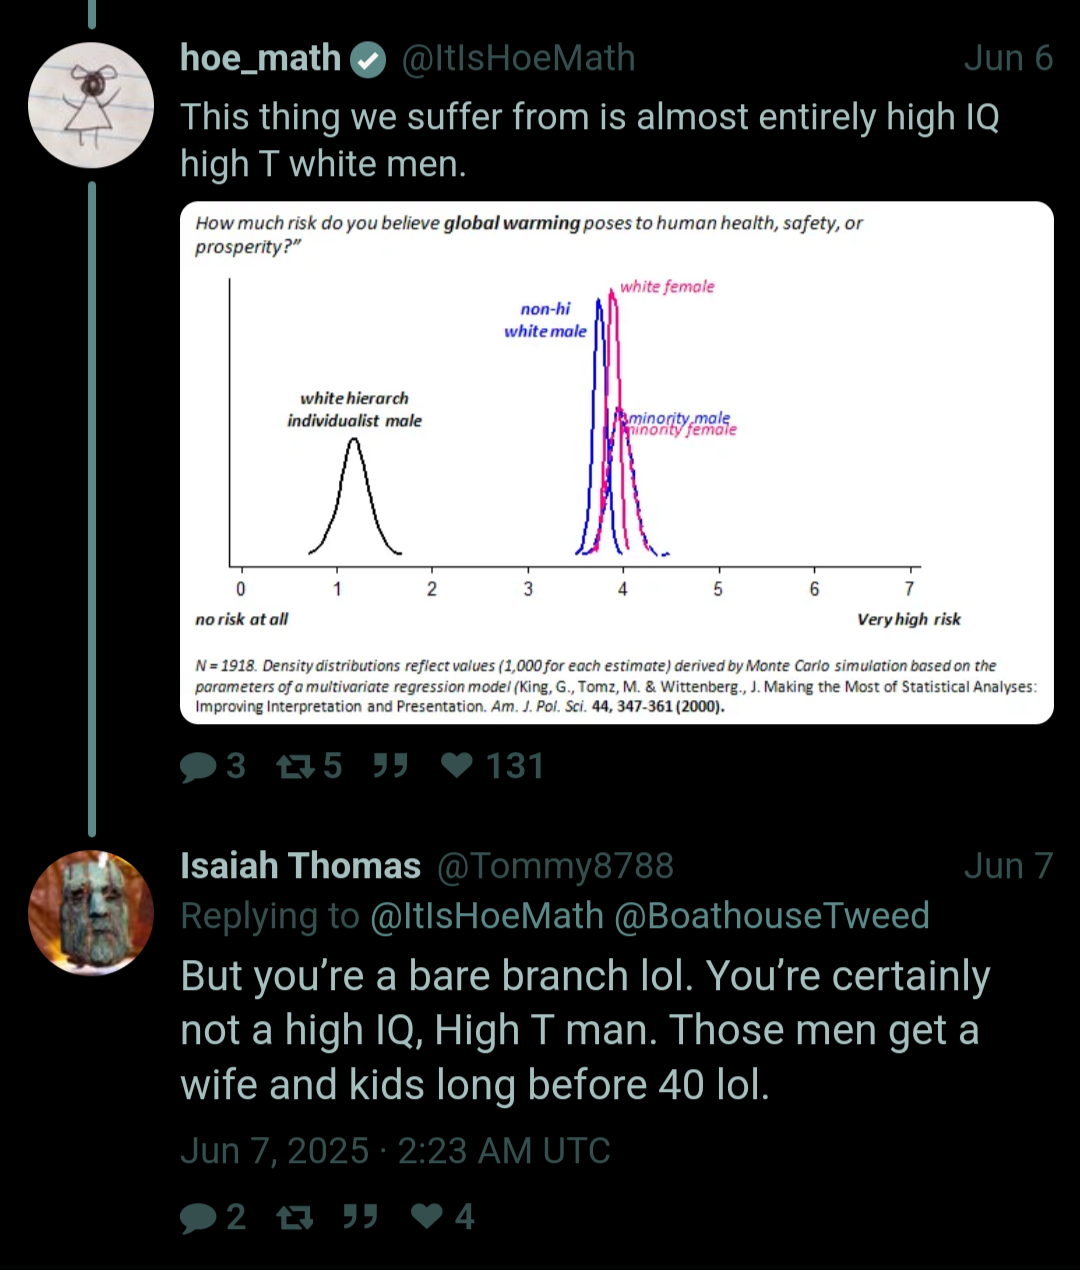The height and width of the screenshot is (1270, 1080).
Task: Open @BoathouseTweed mention link
Action: [x=771, y=916]
